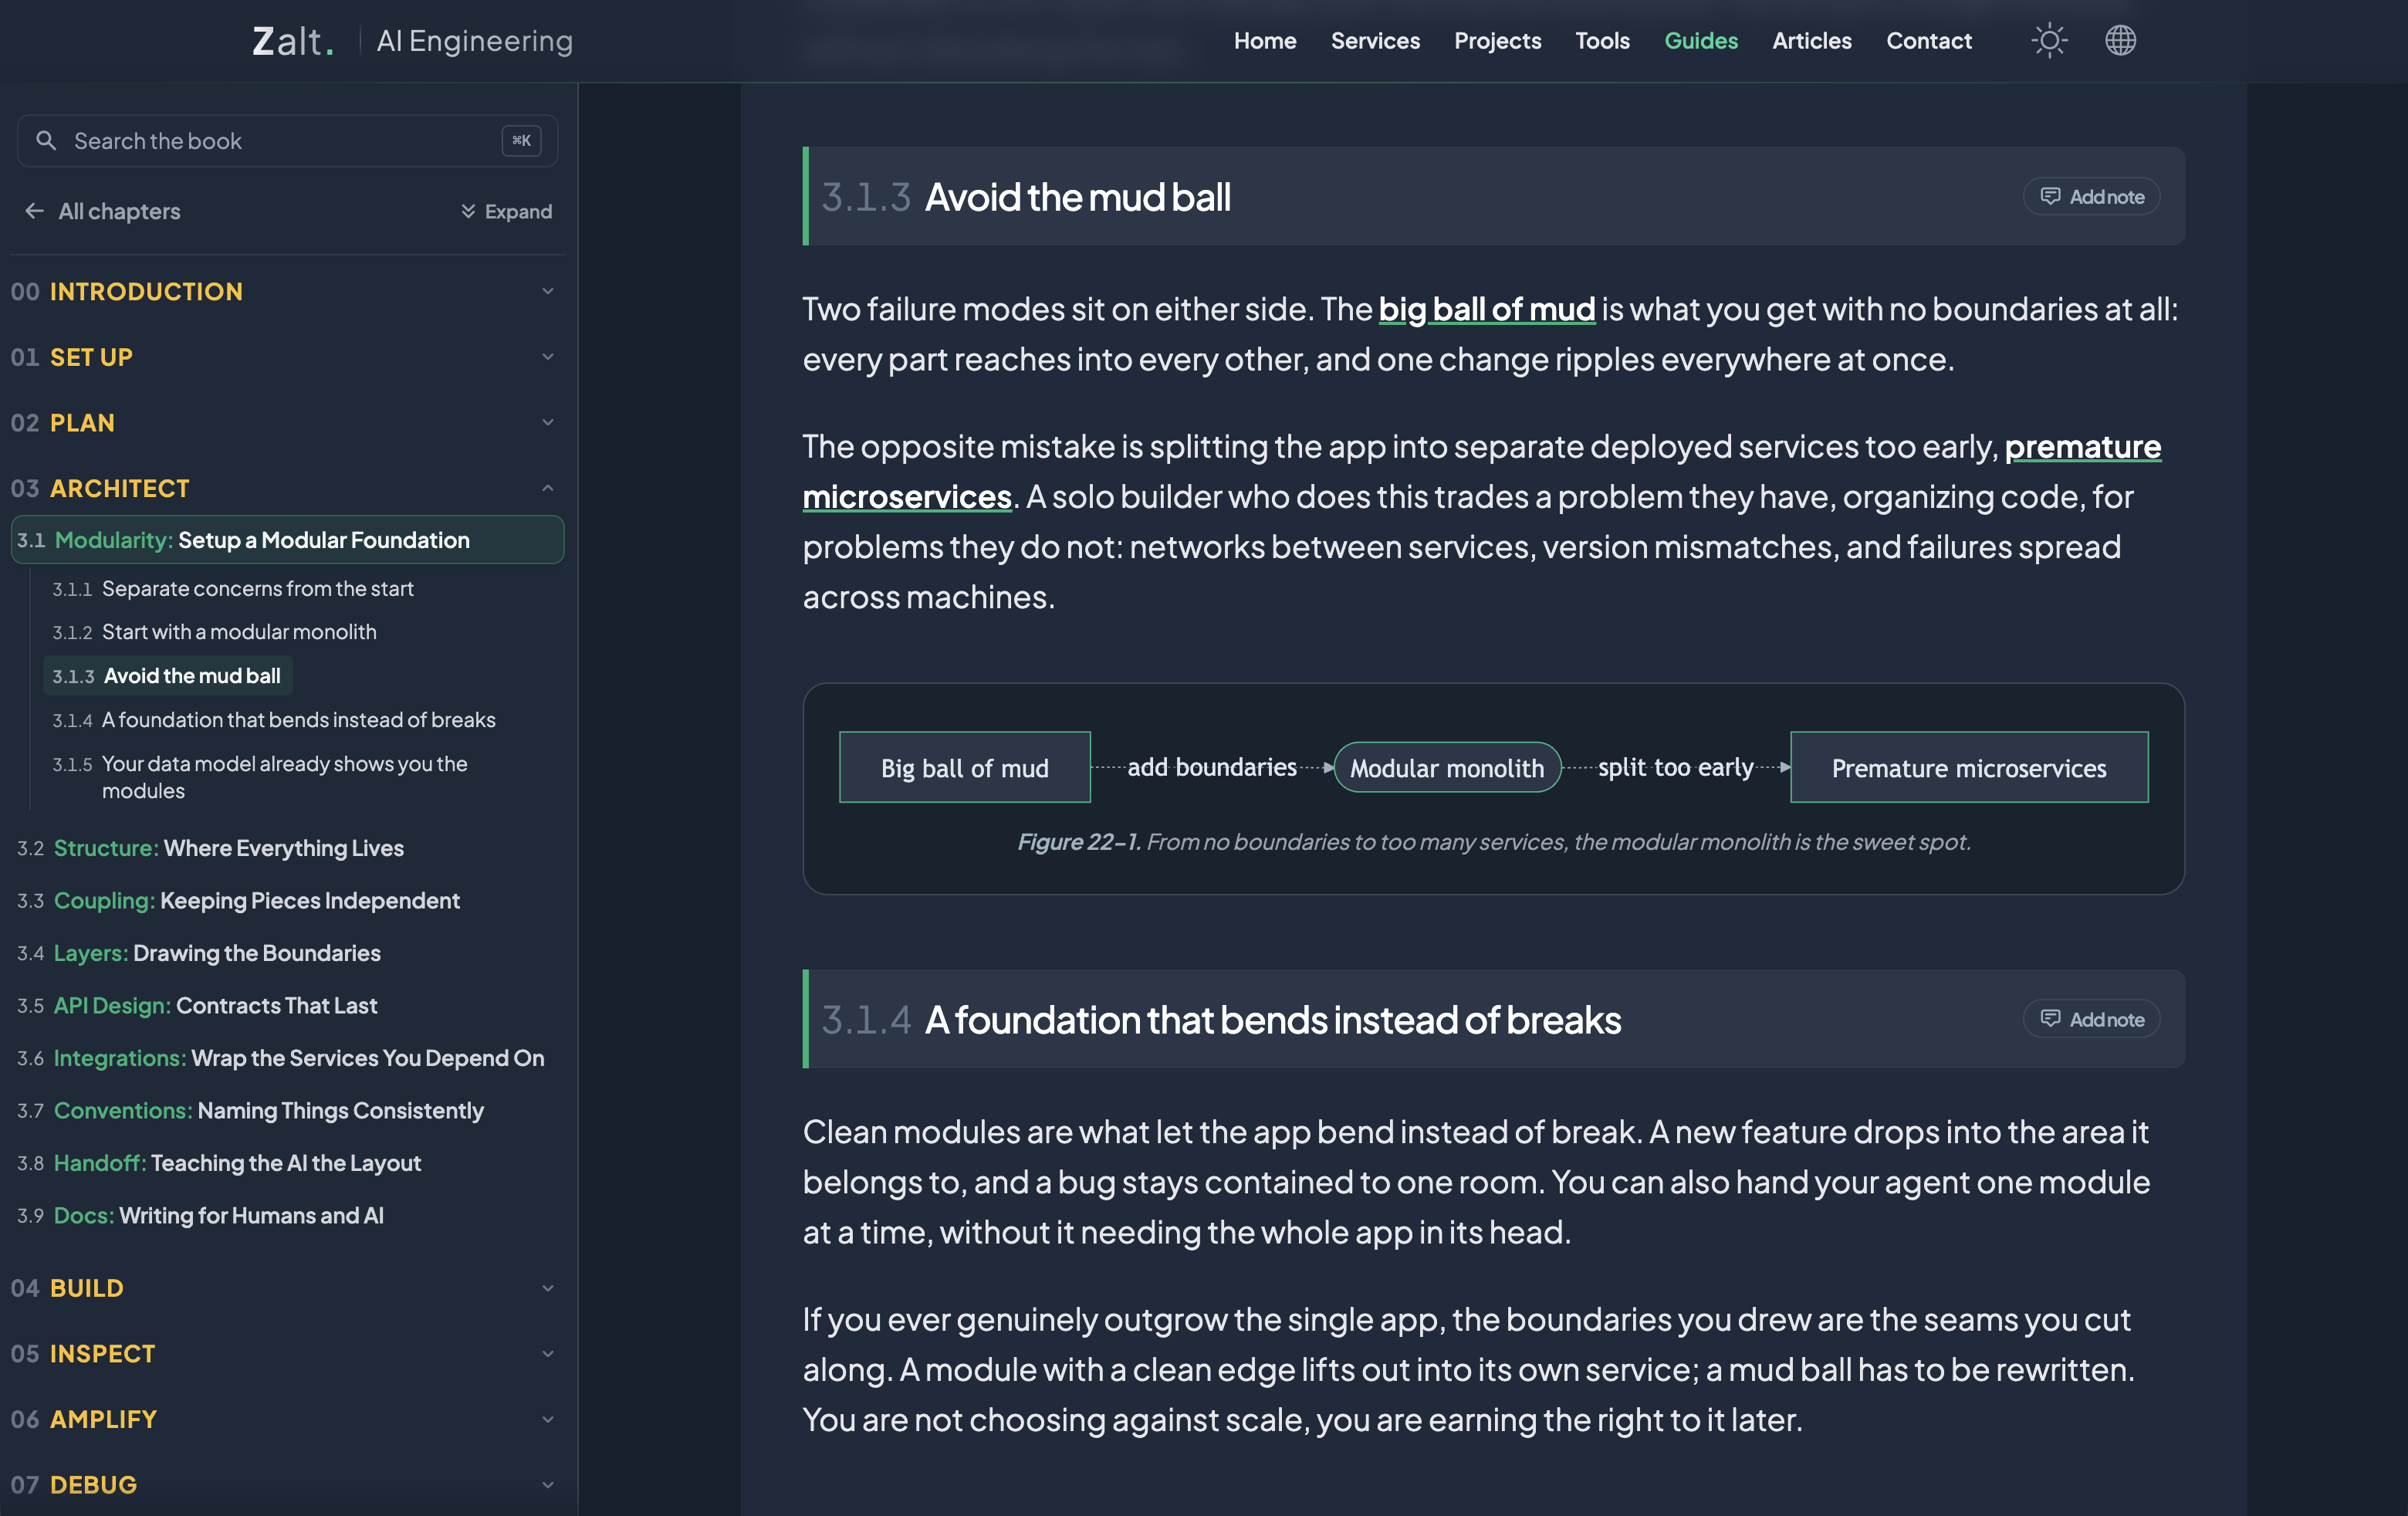Toggle light theme with sun icon
Screen dimensions: 2408x1516
click(2049, 41)
